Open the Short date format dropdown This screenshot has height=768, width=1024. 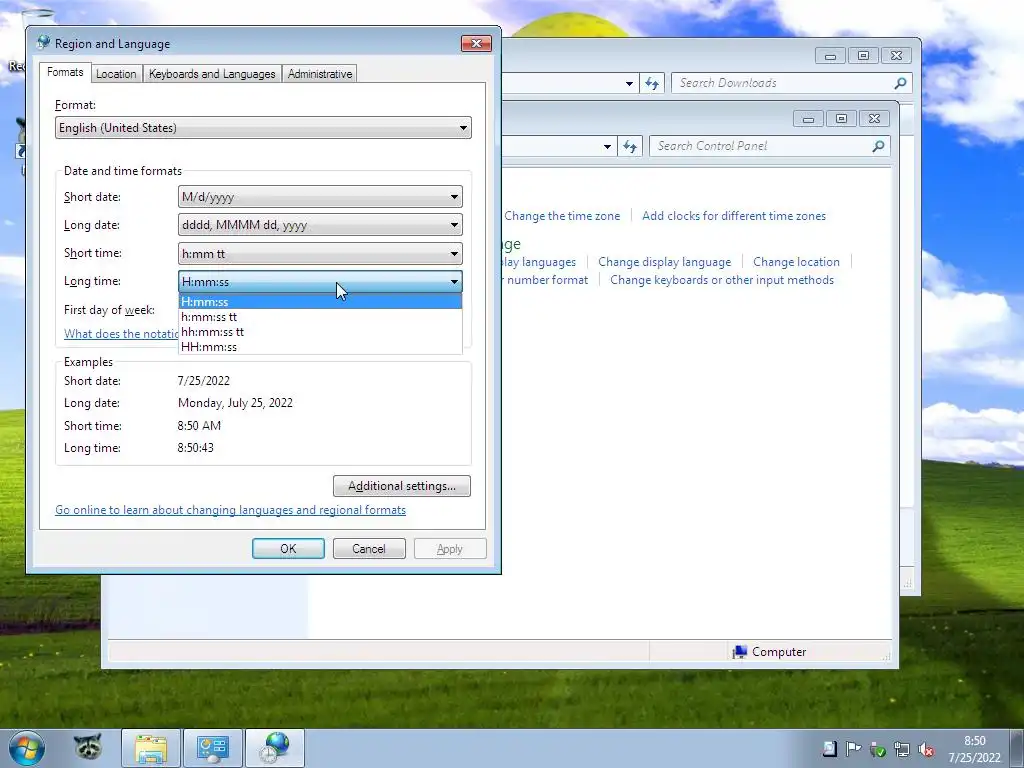click(320, 197)
